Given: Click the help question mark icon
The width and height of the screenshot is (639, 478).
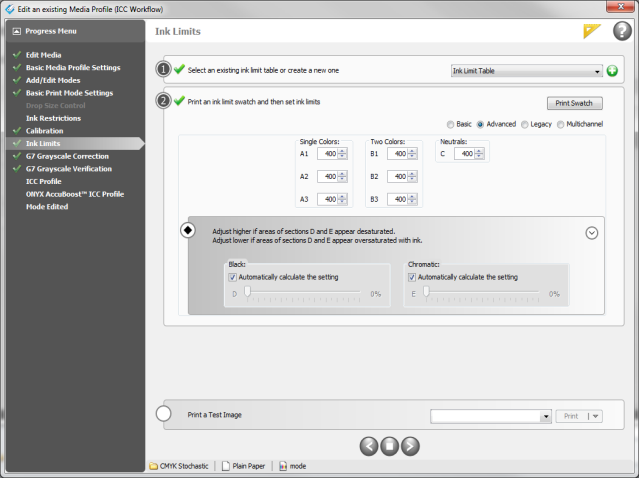Looking at the screenshot, I should click(620, 31).
